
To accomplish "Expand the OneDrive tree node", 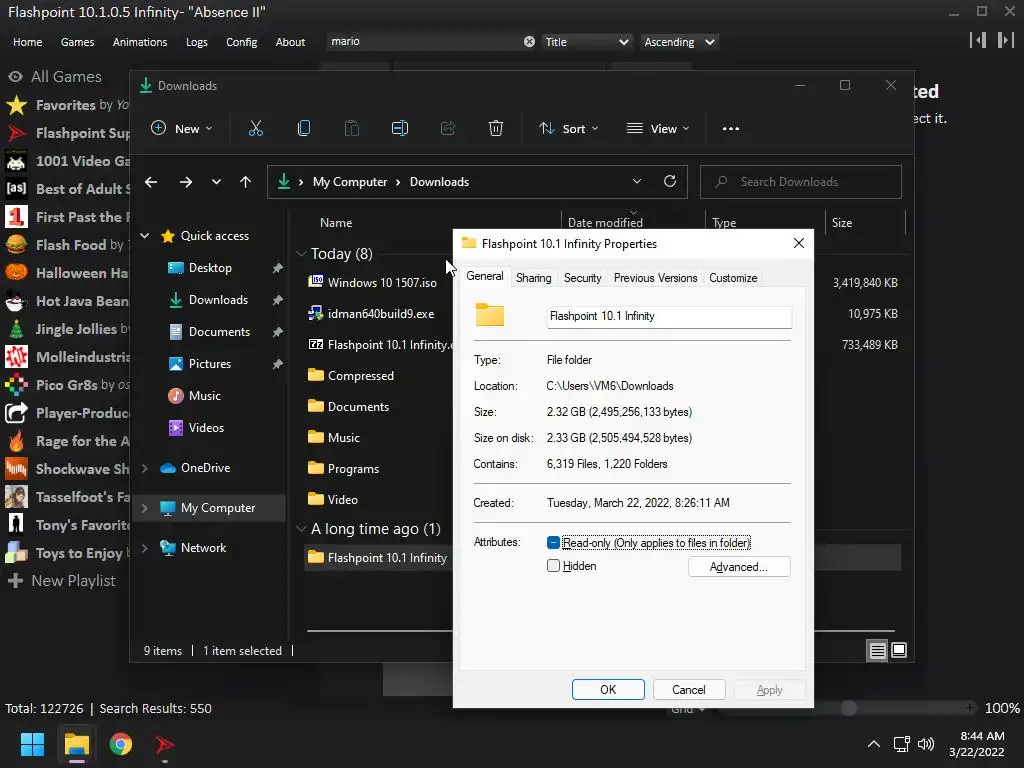I will (x=145, y=468).
